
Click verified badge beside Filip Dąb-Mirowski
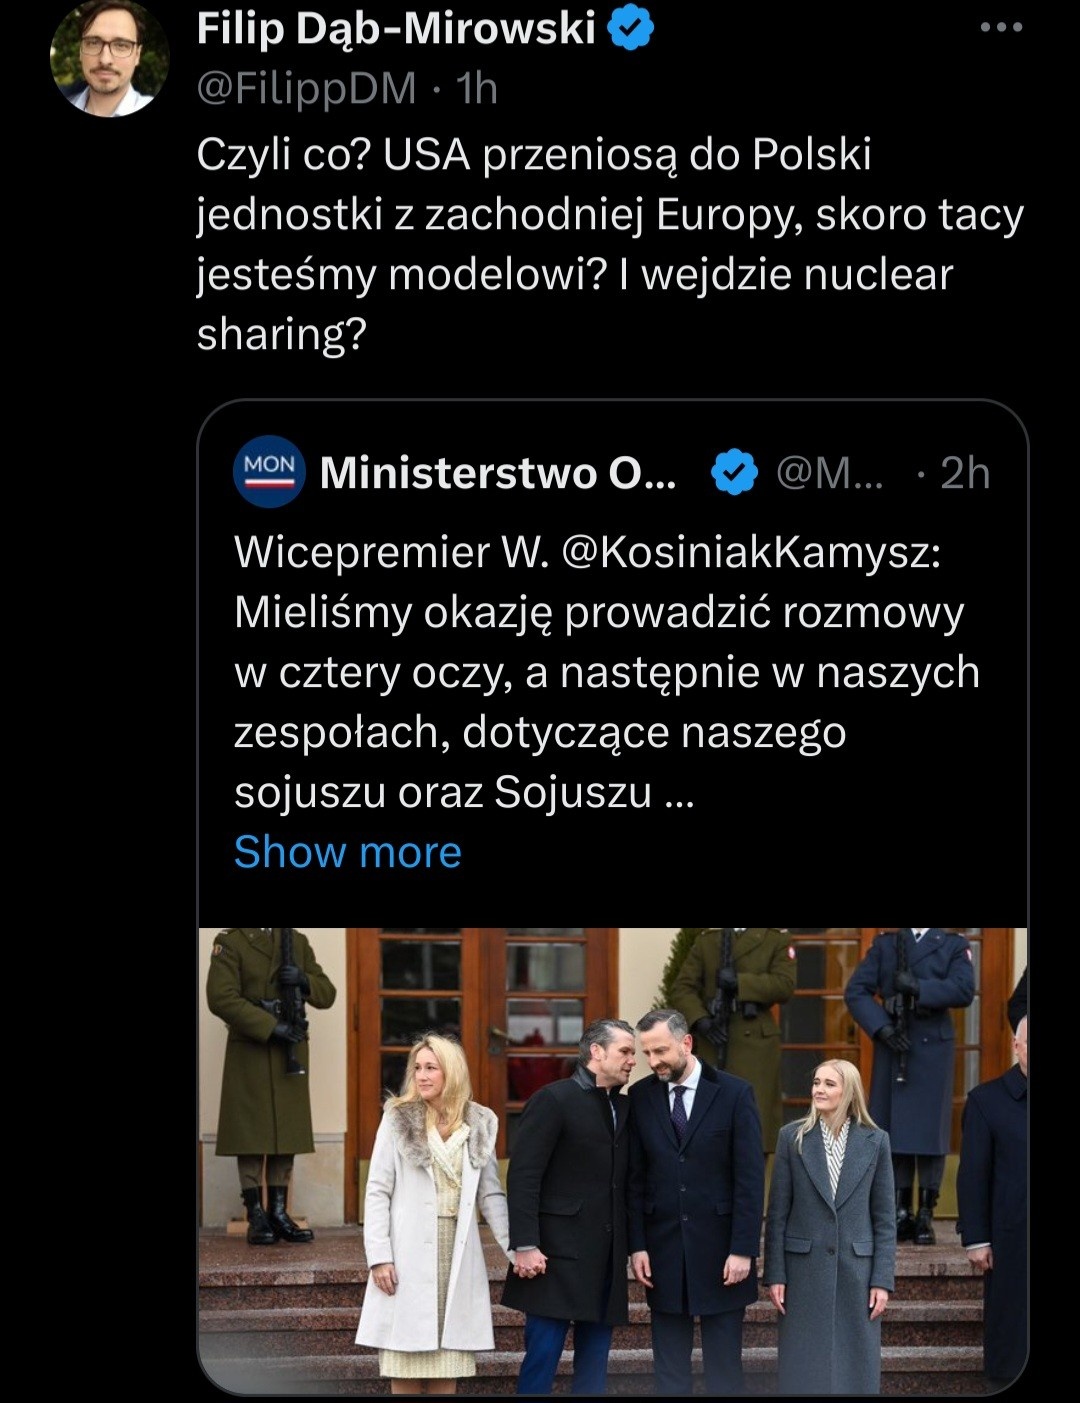[x=631, y=28]
